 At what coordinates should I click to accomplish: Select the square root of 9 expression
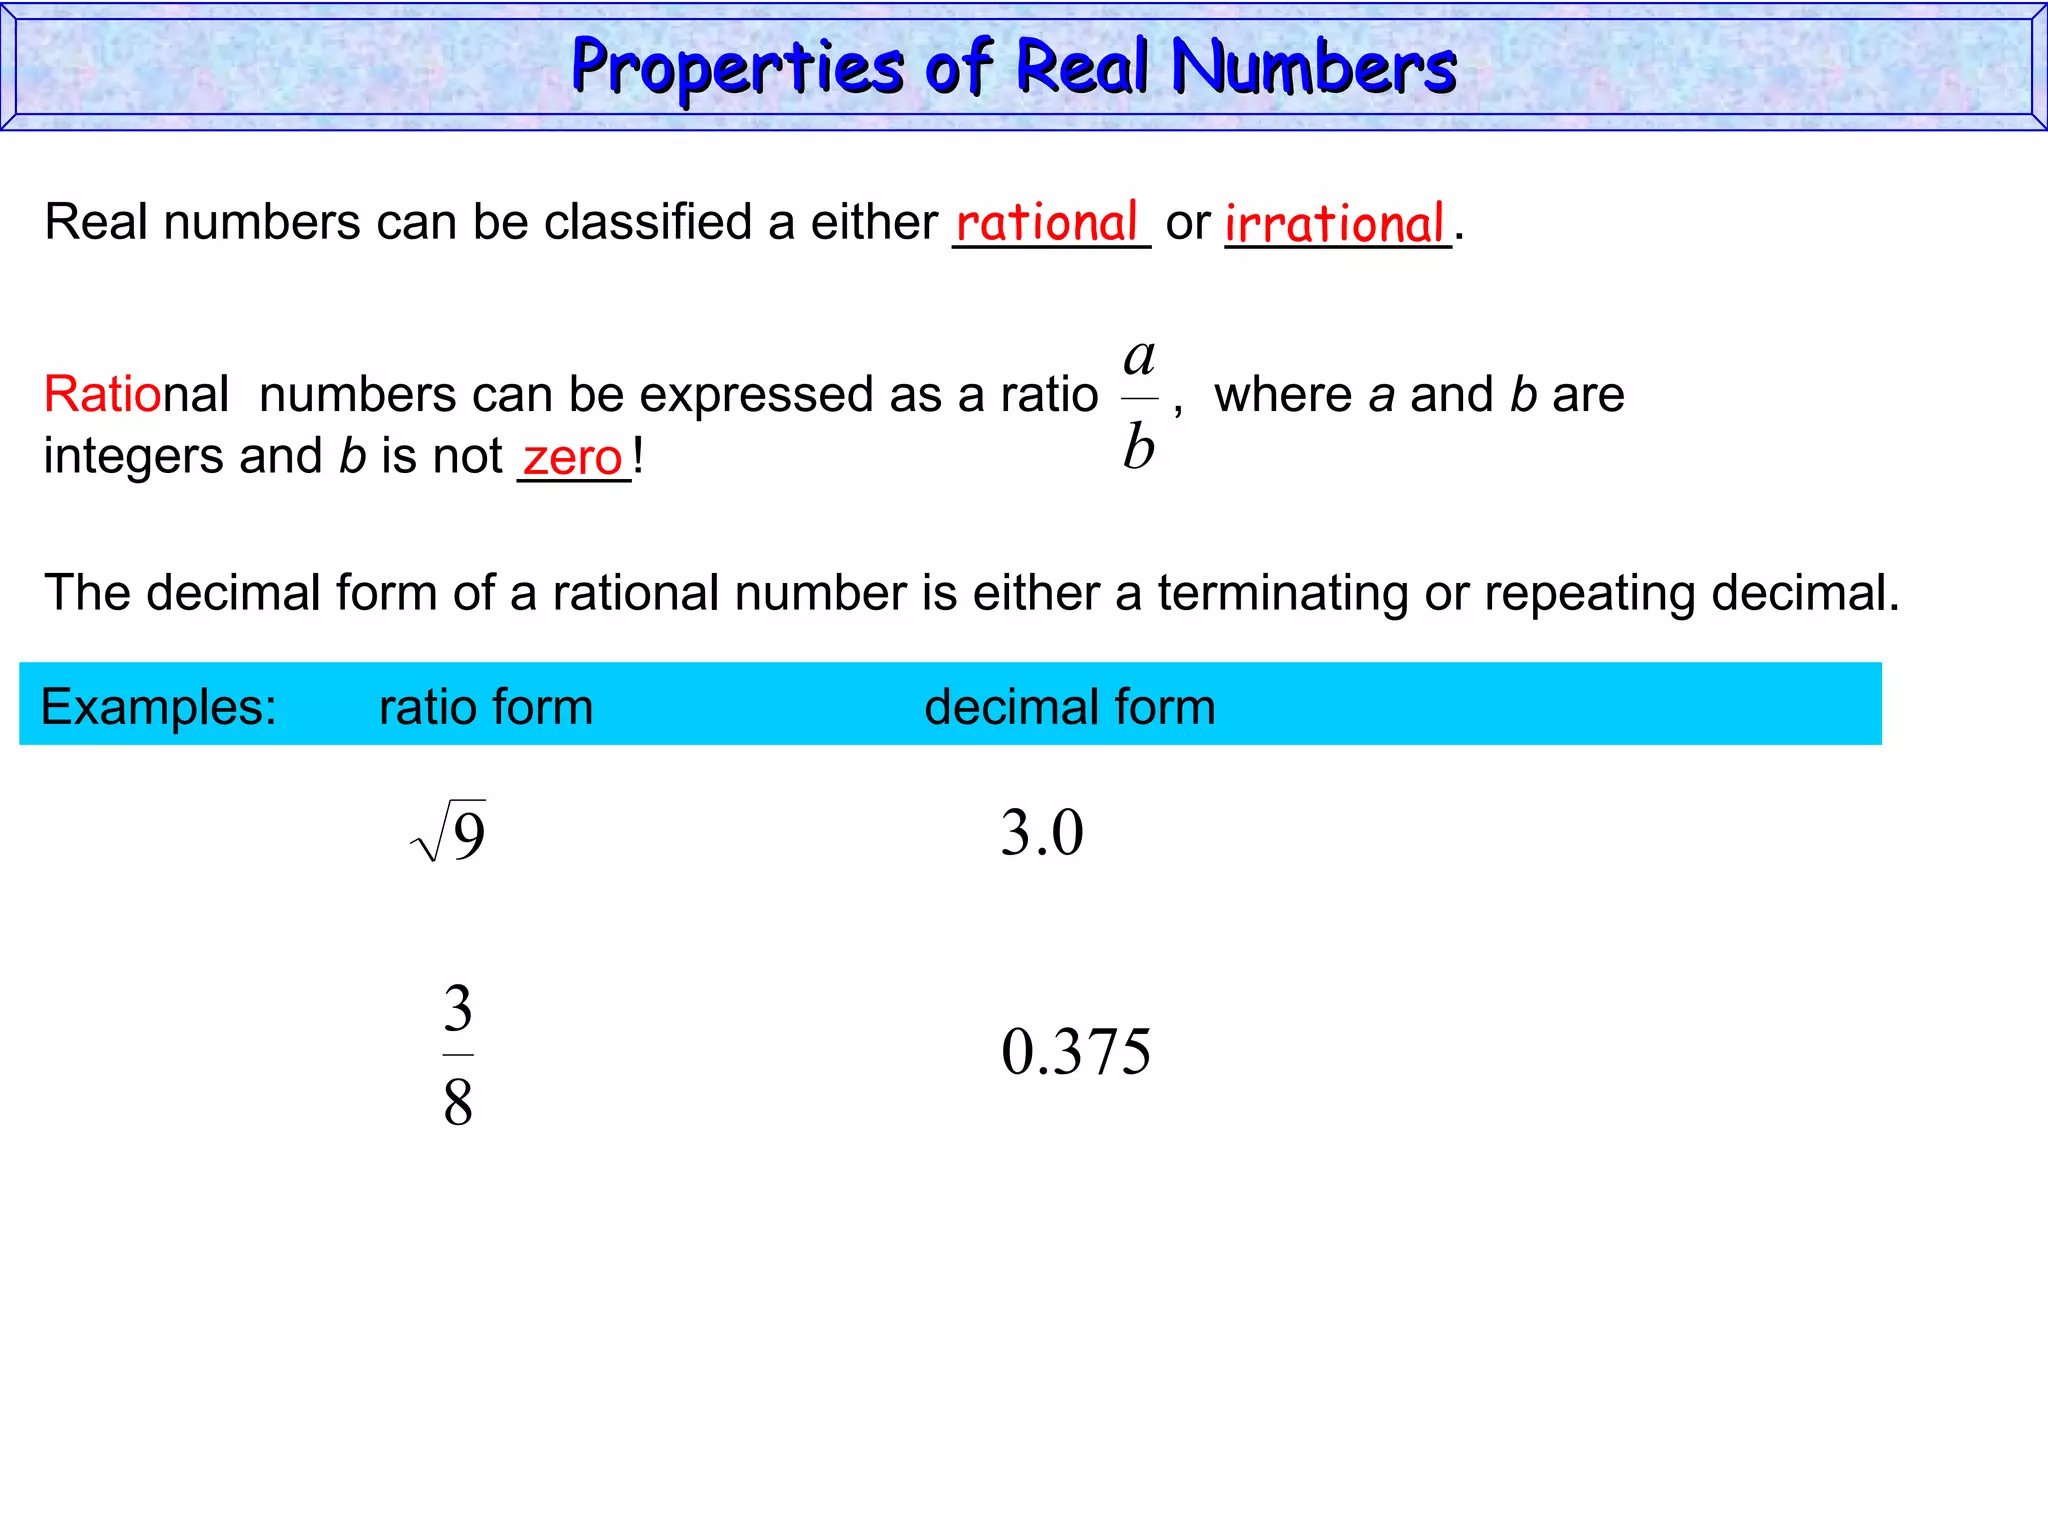(x=448, y=832)
